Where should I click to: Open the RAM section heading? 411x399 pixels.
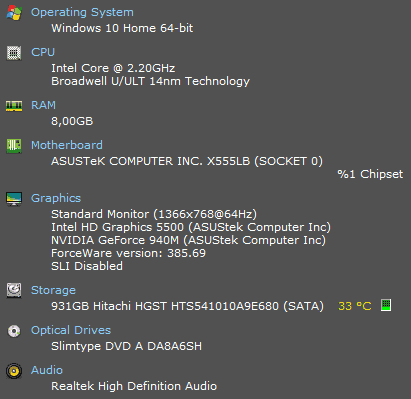[x=43, y=105]
